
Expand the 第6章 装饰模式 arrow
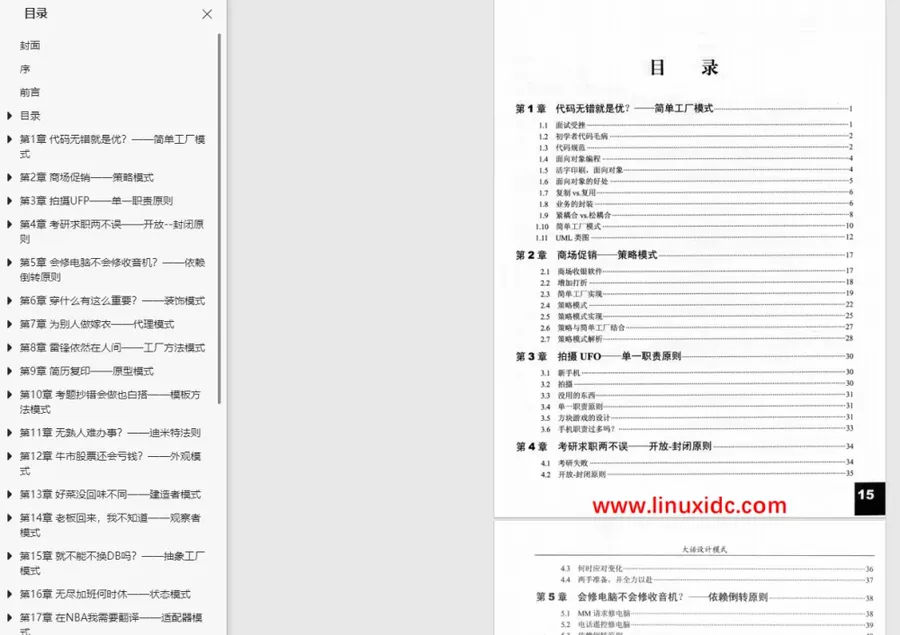pos(9,300)
